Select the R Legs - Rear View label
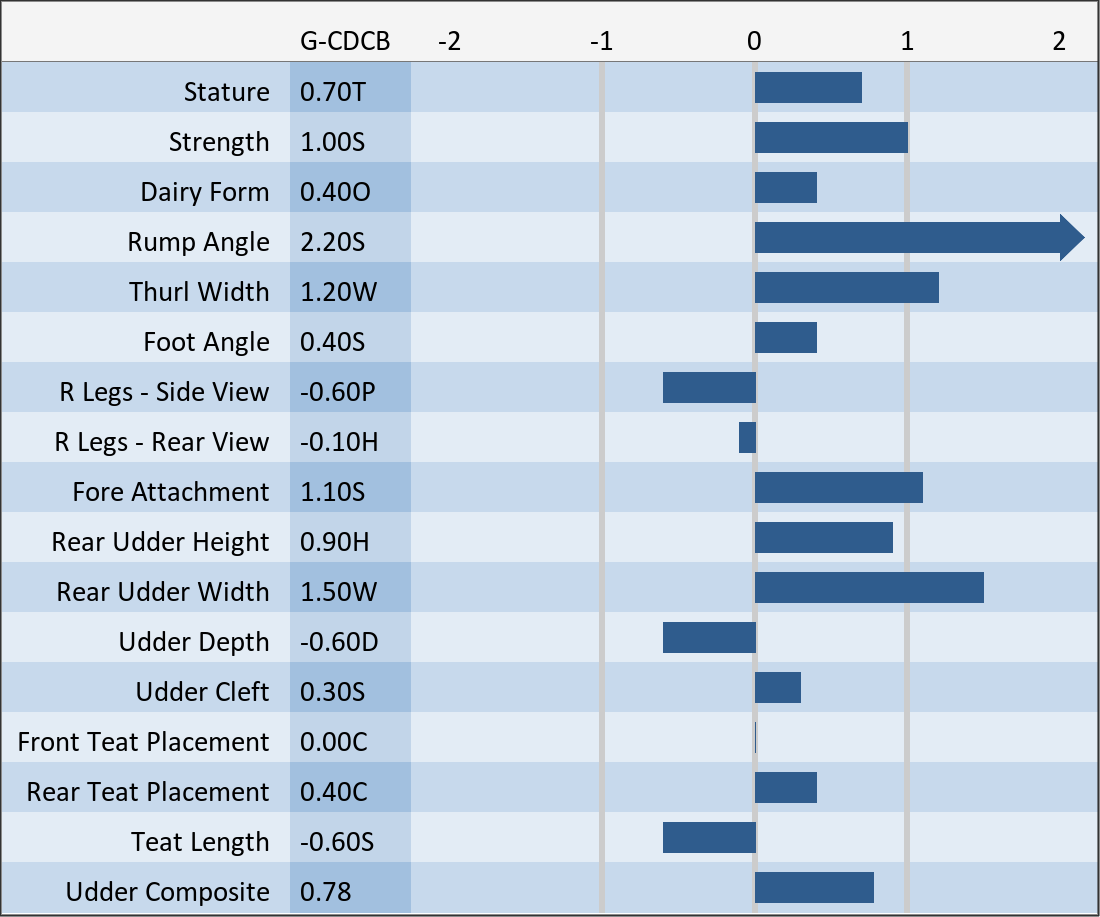1100x917 pixels. 162,442
